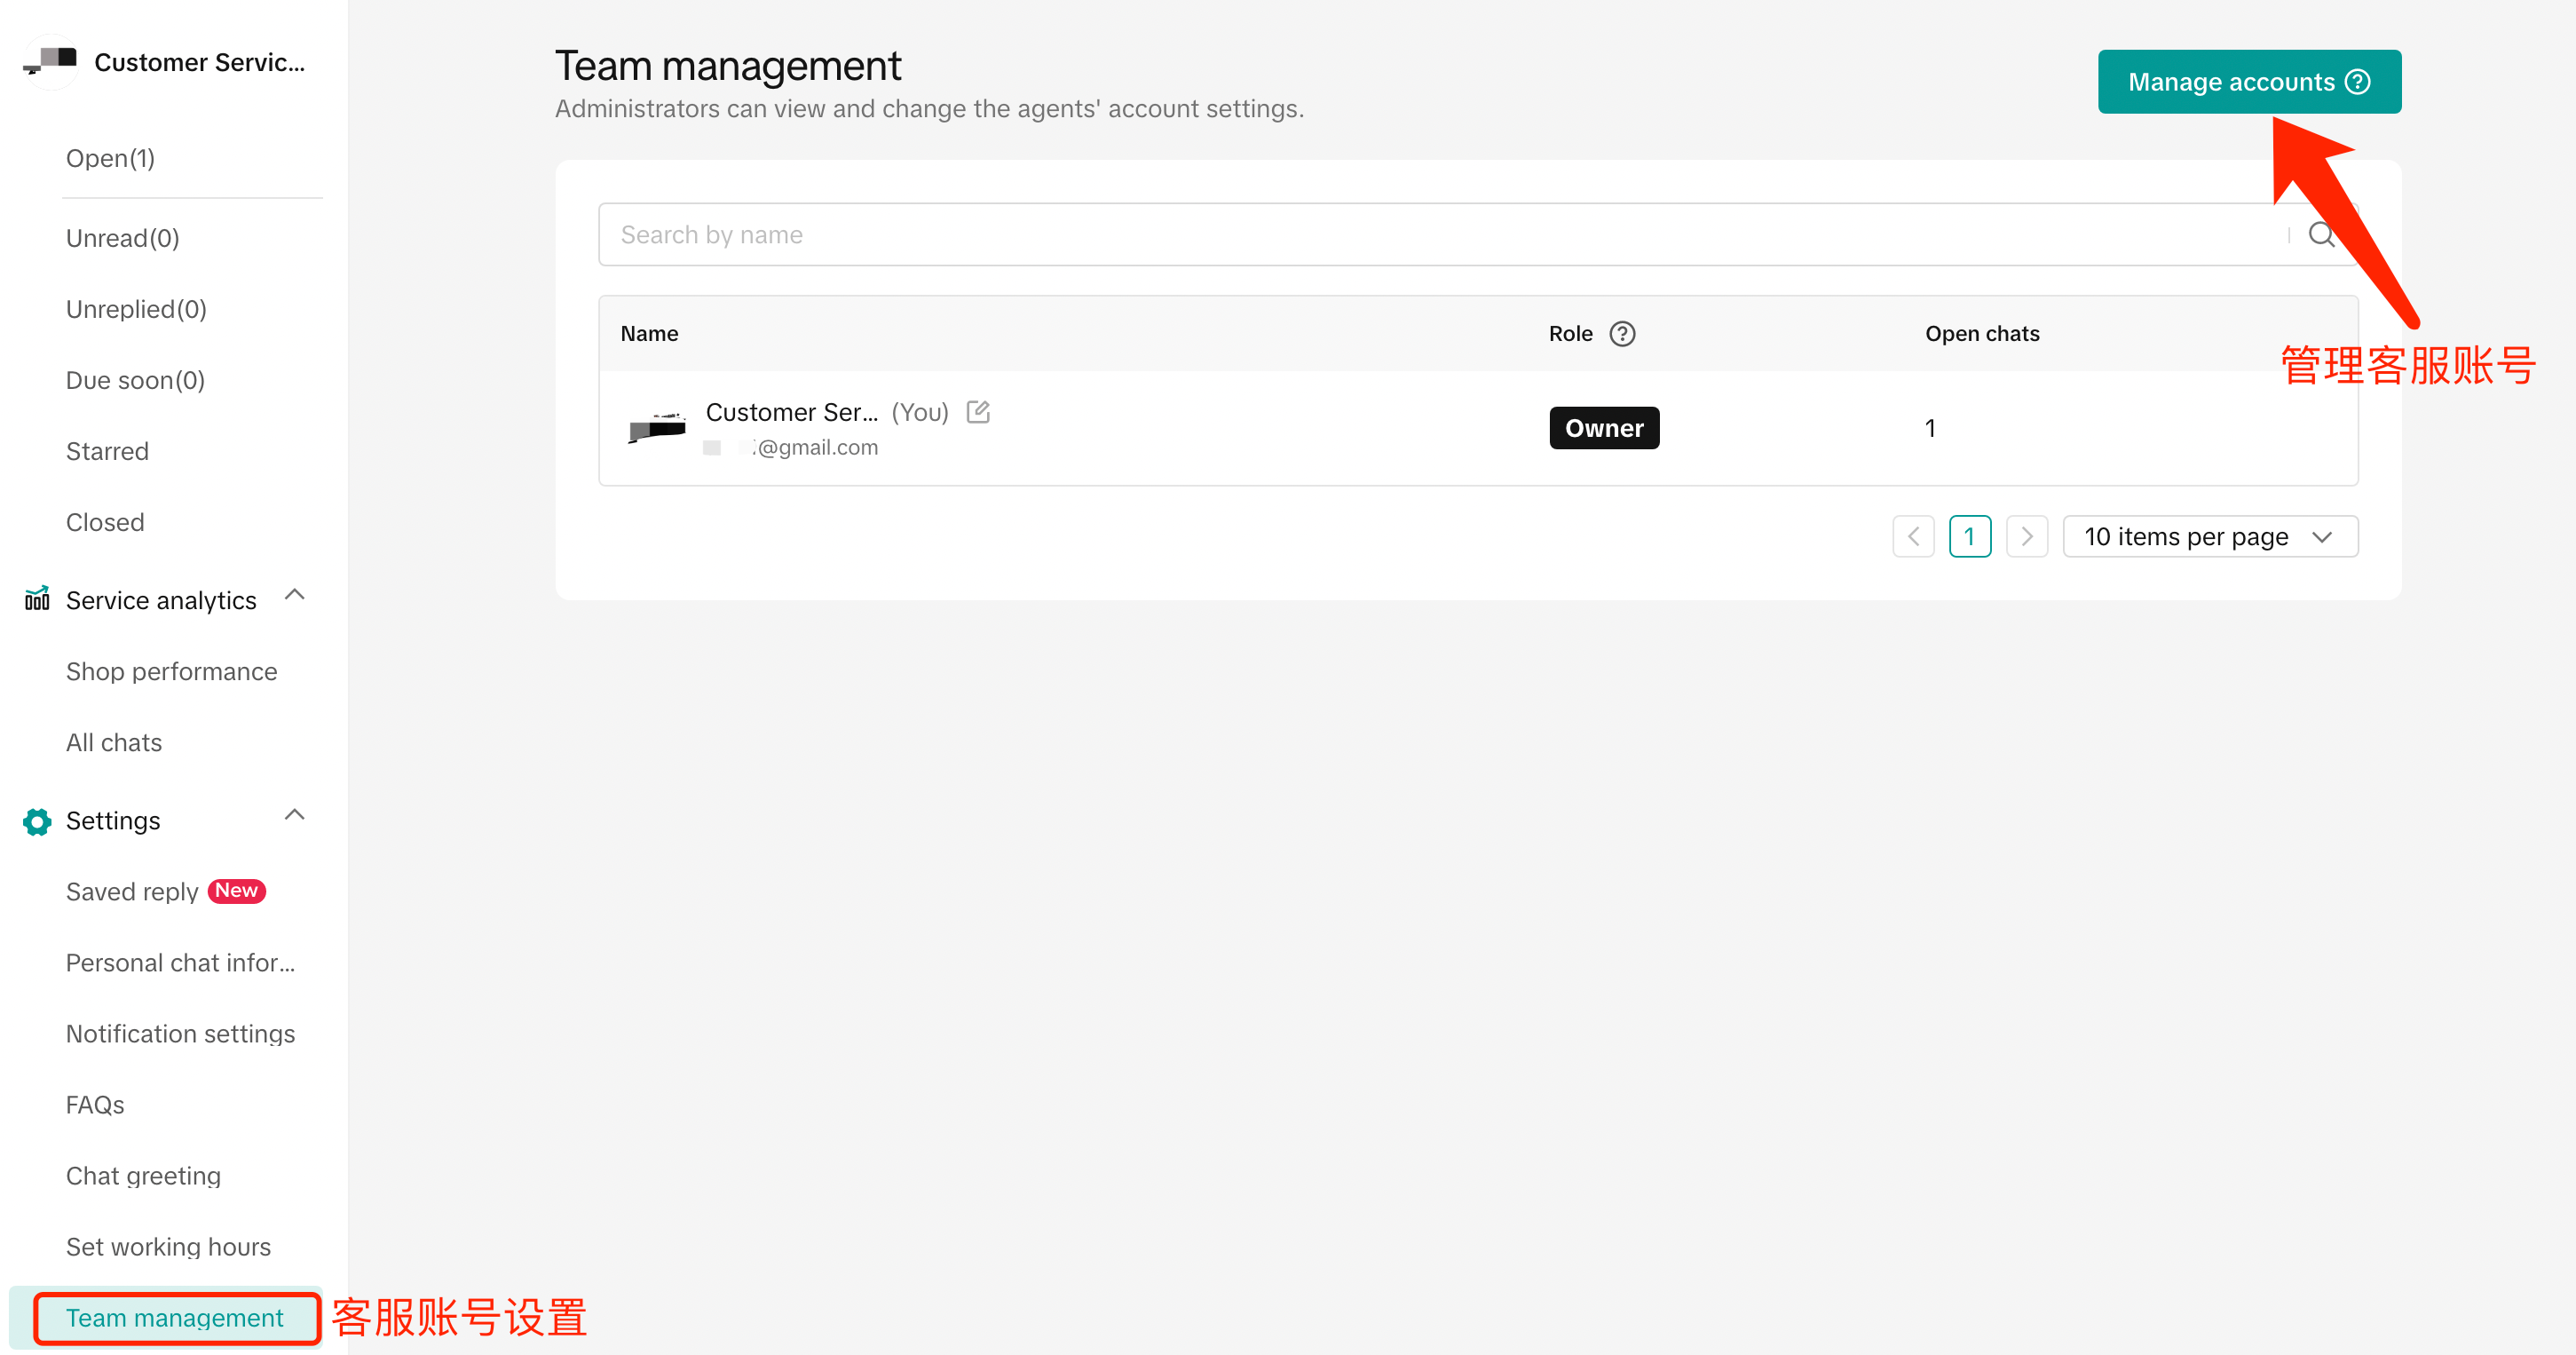Open Saved reply settings

[x=132, y=892]
